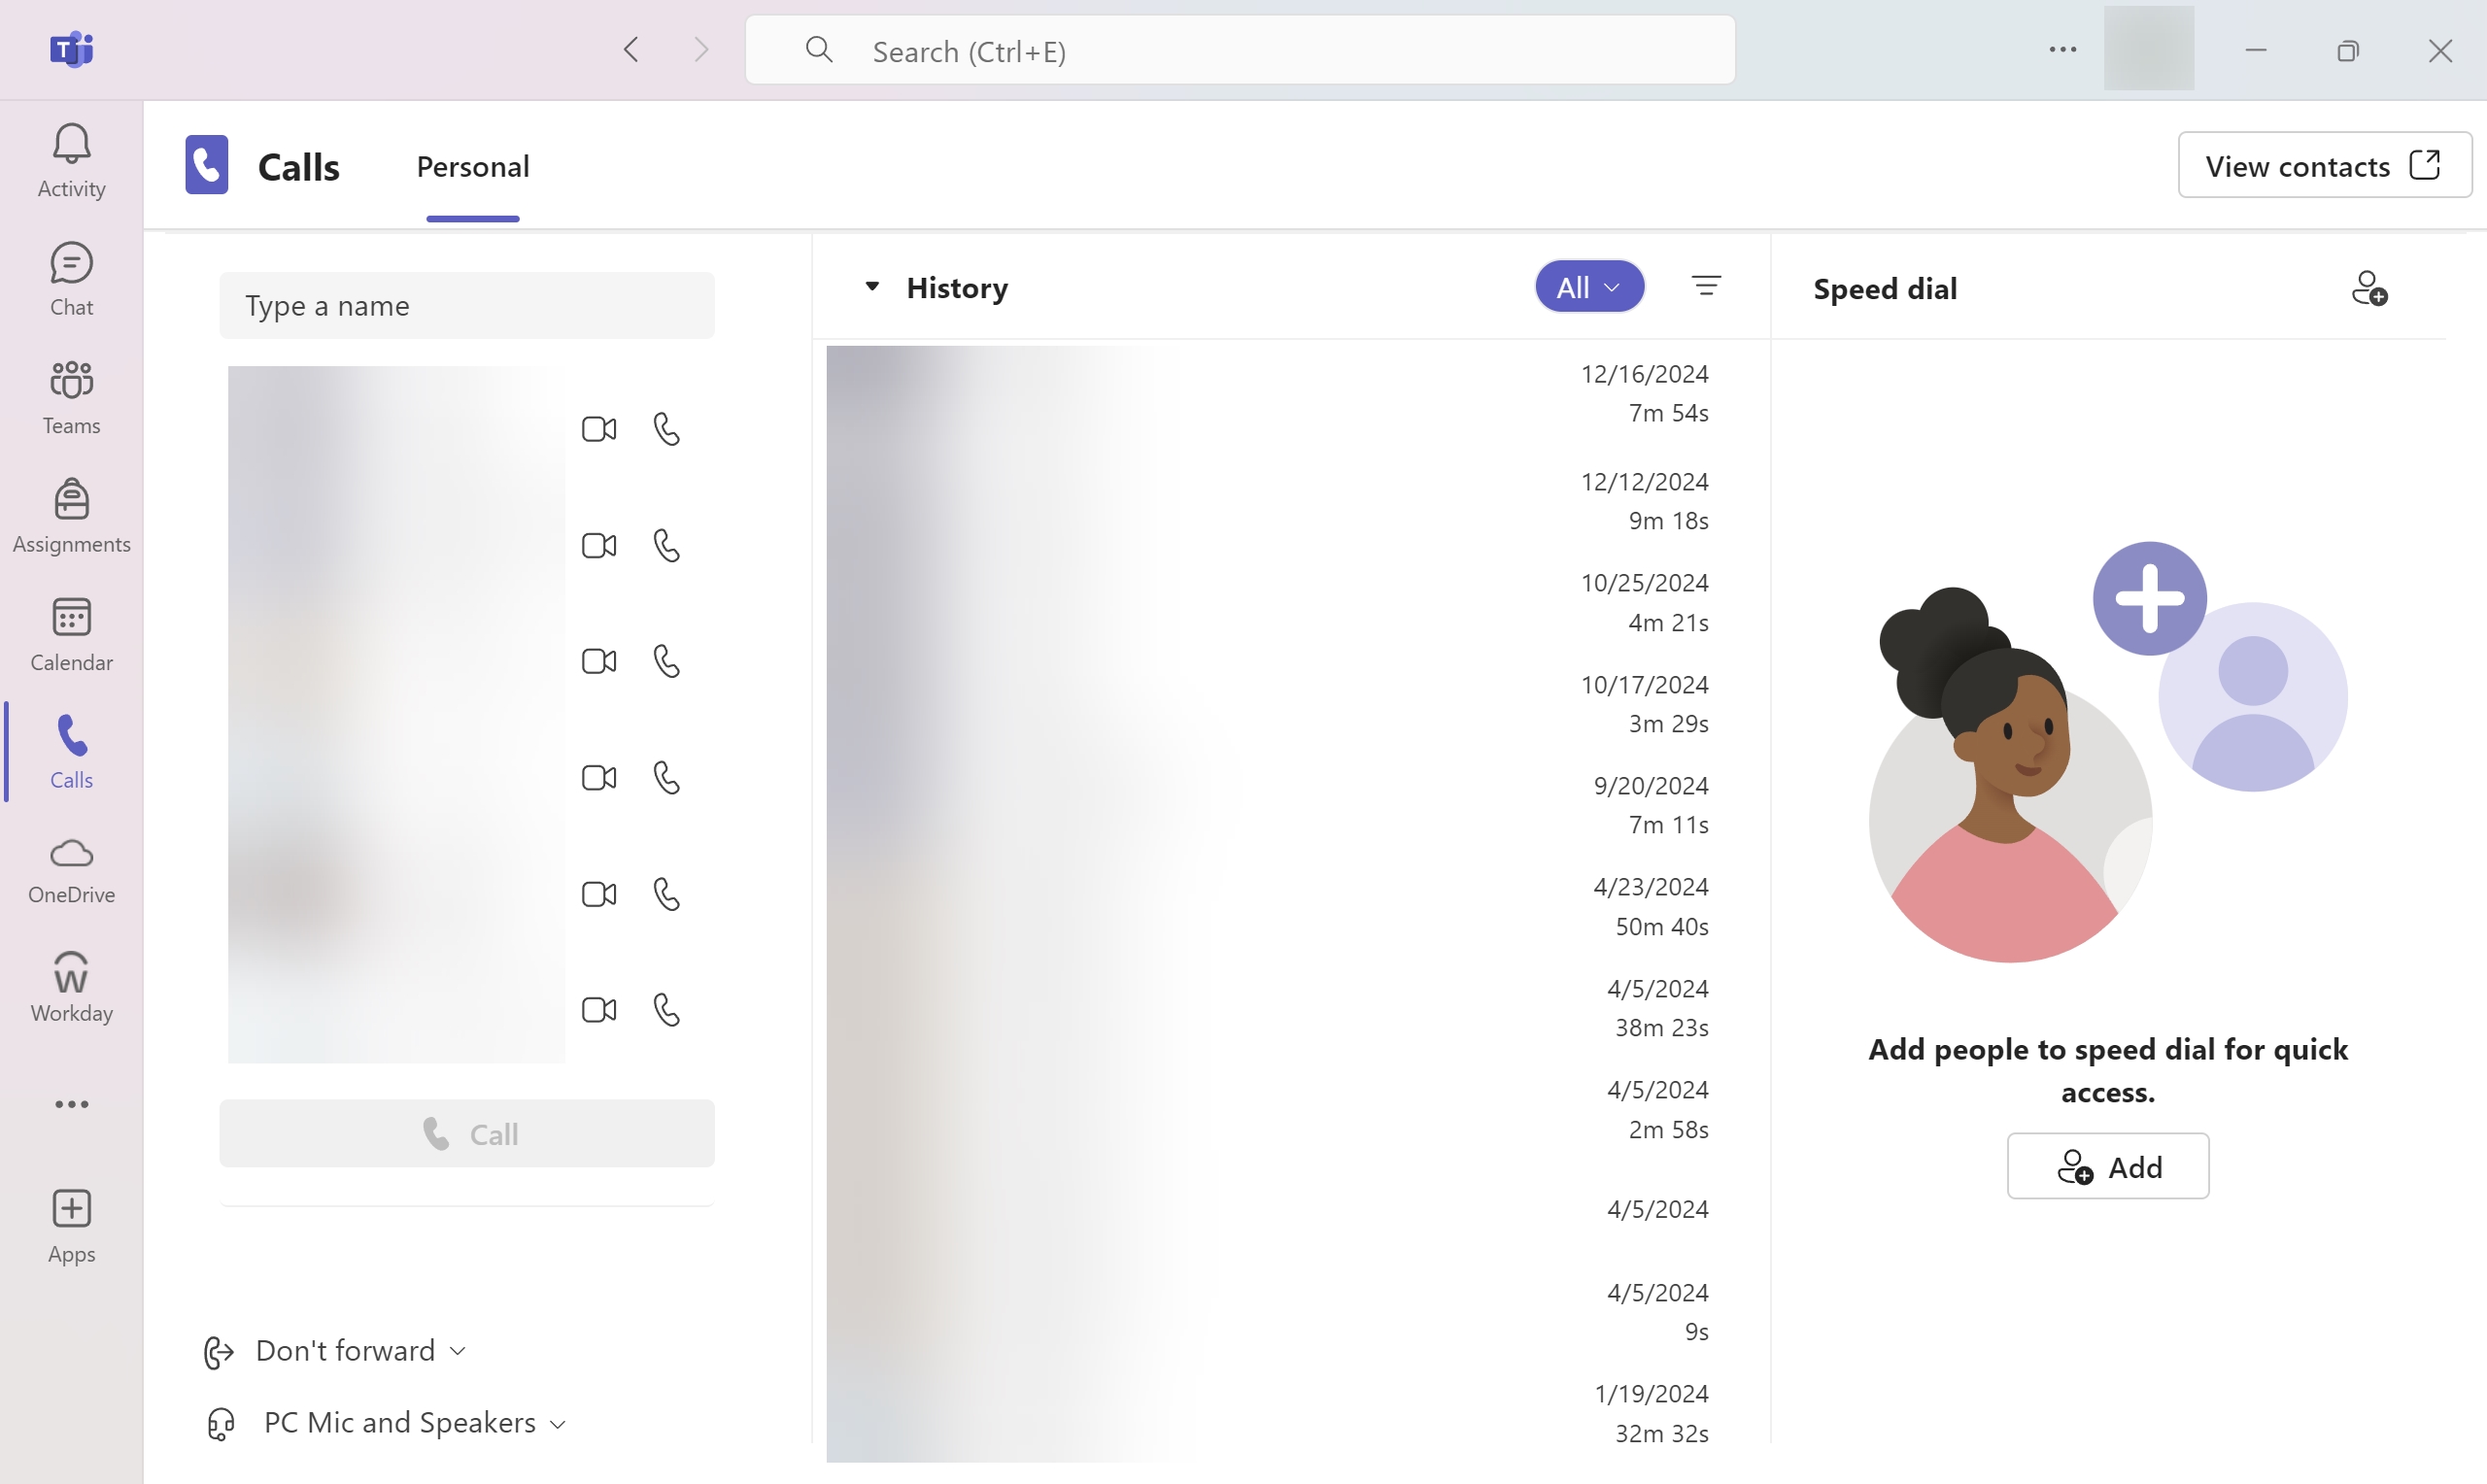This screenshot has width=2487, height=1484.
Task: Collapse the History section
Action: pyautogui.click(x=872, y=287)
